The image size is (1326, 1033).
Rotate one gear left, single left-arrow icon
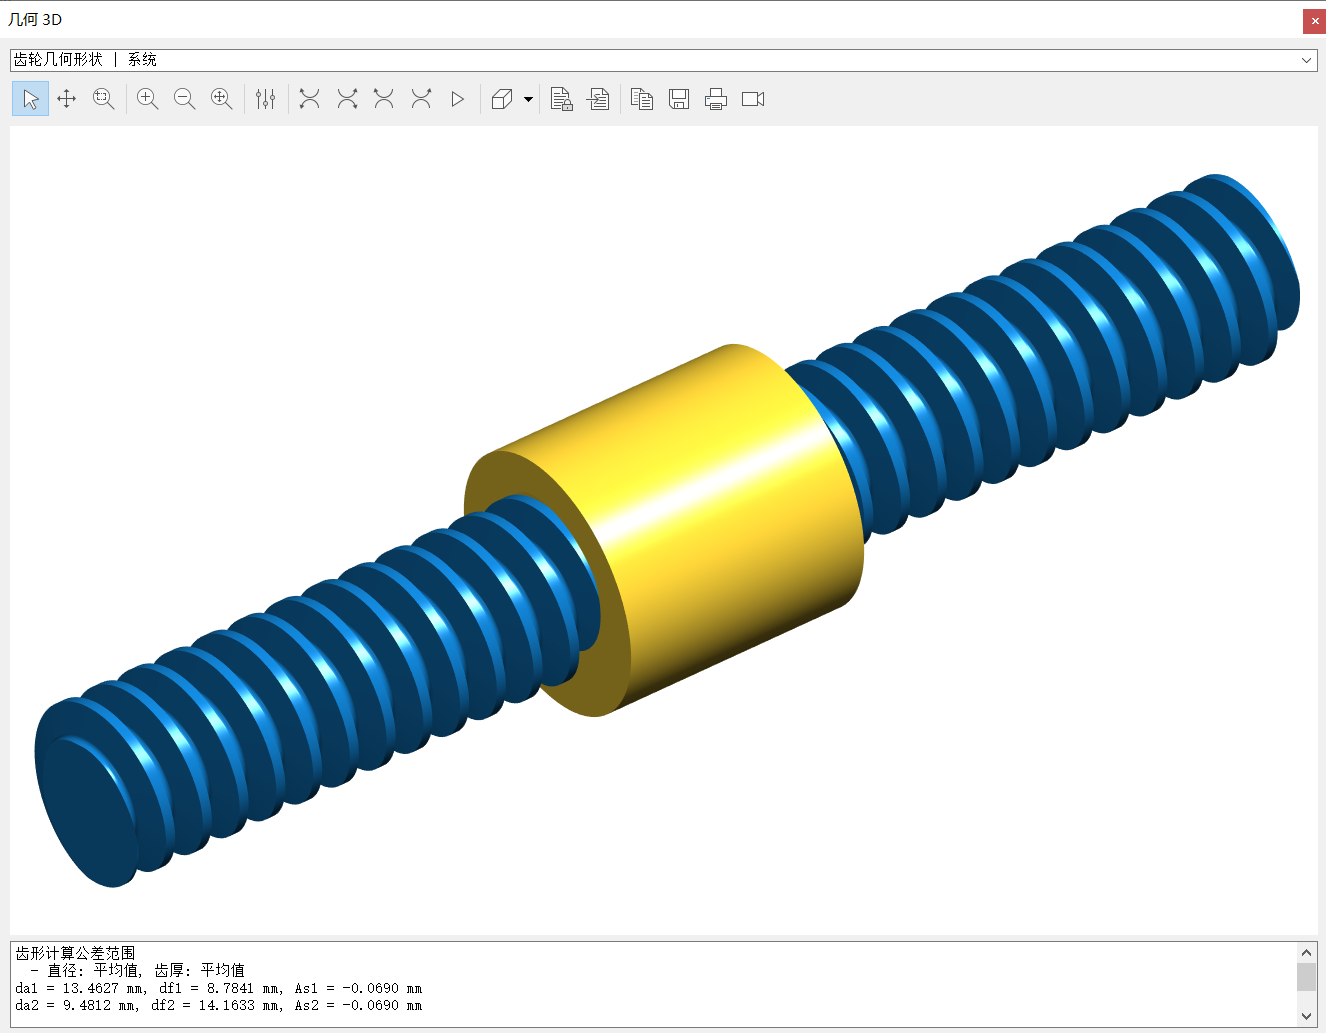[384, 99]
